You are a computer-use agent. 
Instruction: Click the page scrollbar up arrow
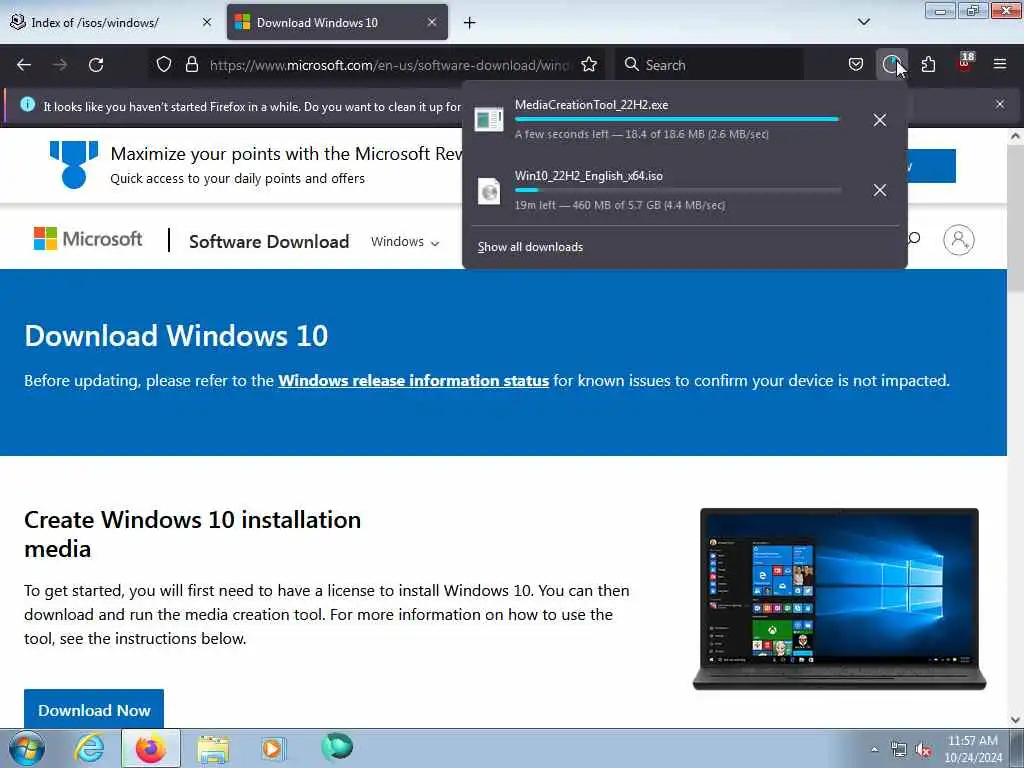click(1016, 136)
